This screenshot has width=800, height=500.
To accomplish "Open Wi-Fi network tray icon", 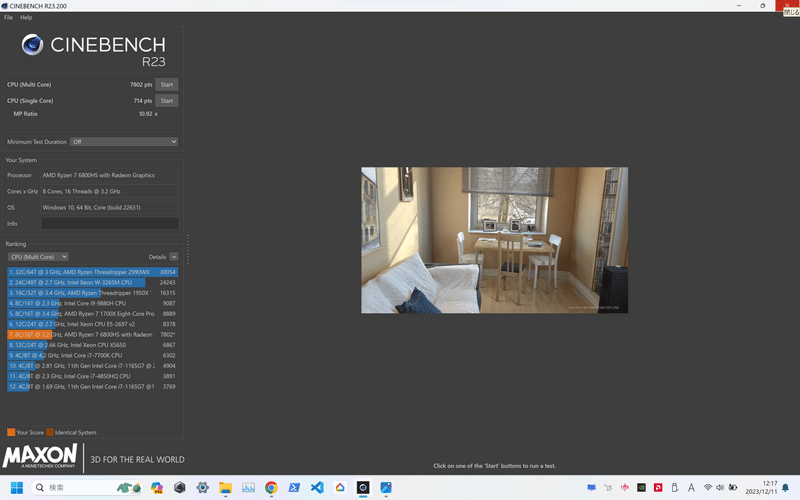I will [708, 488].
